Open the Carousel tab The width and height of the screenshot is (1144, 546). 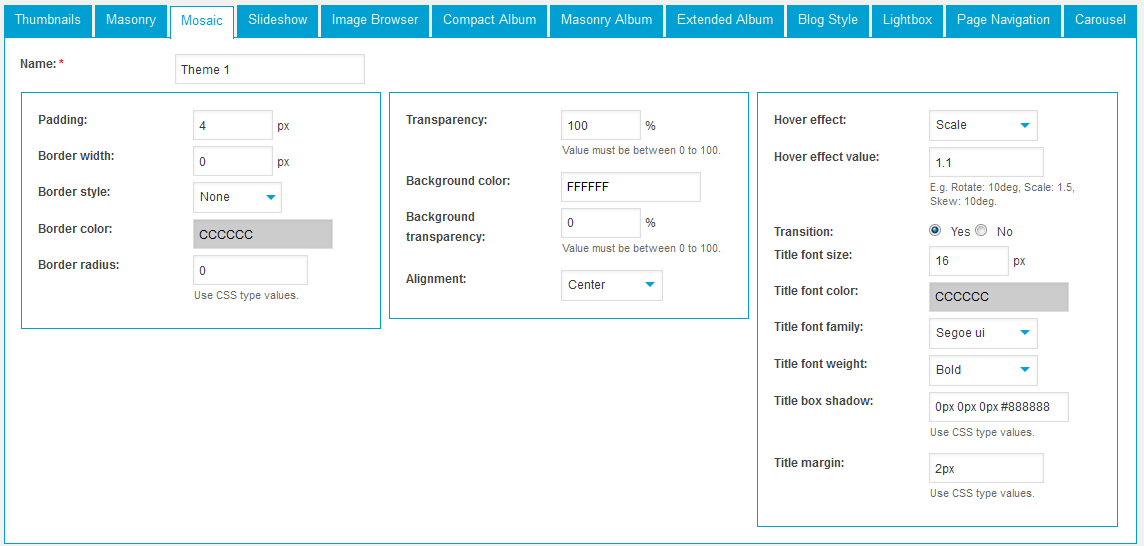1100,20
